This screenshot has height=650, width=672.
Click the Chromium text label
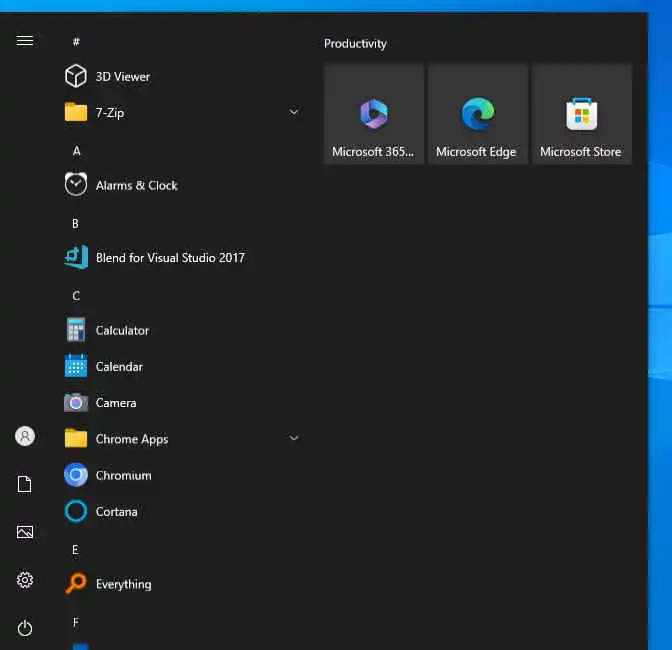123,476
